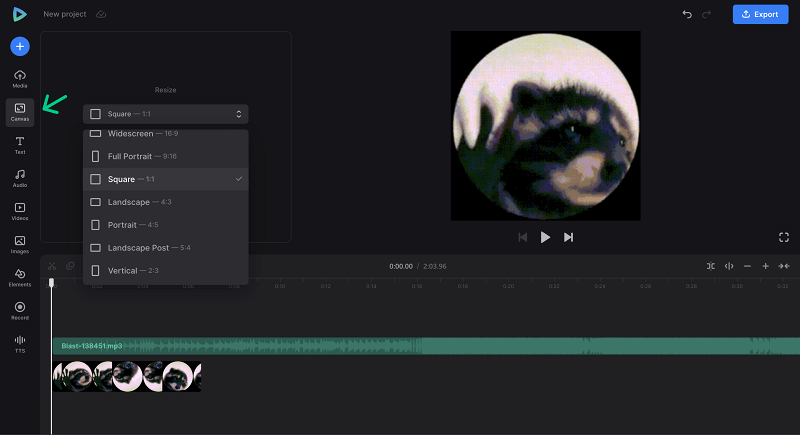The image size is (800, 435).
Task: Choose Widescreen 16:9 option
Action: tap(166, 134)
